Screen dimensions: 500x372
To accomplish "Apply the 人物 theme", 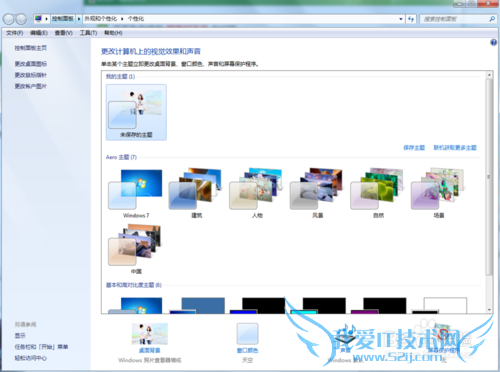I will pos(257,193).
